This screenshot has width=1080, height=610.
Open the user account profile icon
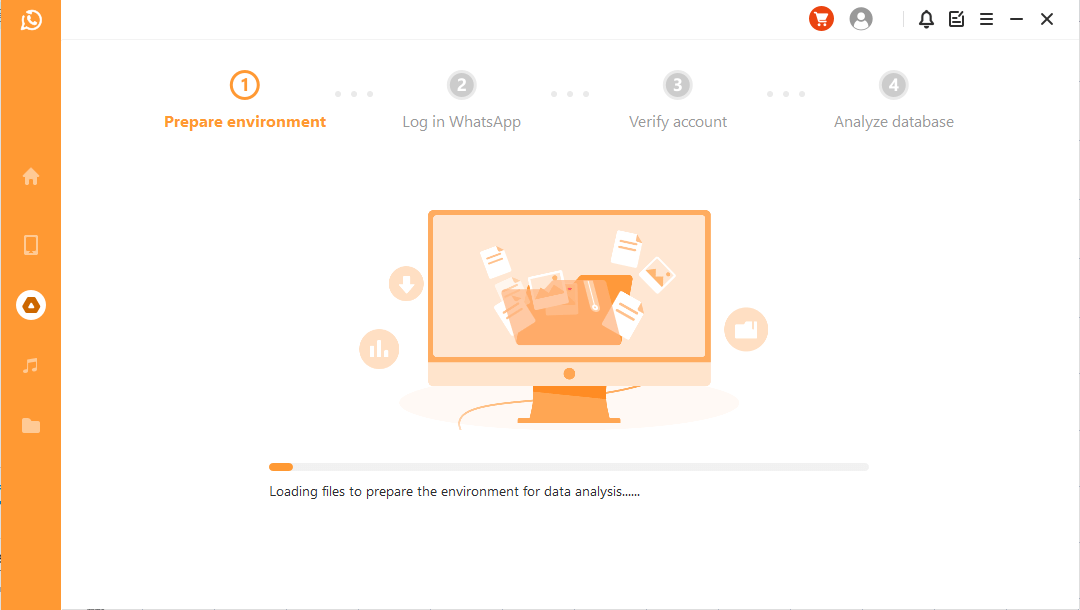(x=860, y=19)
